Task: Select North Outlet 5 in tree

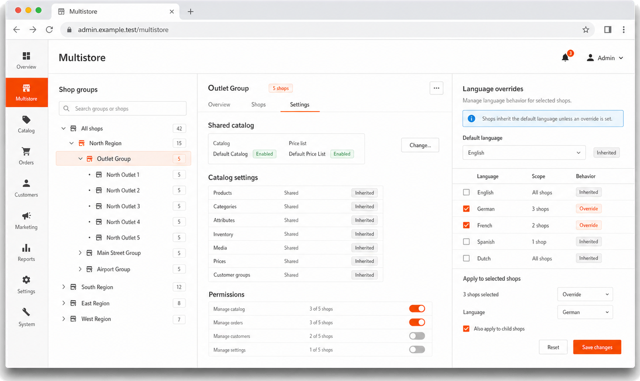Action: click(x=123, y=238)
